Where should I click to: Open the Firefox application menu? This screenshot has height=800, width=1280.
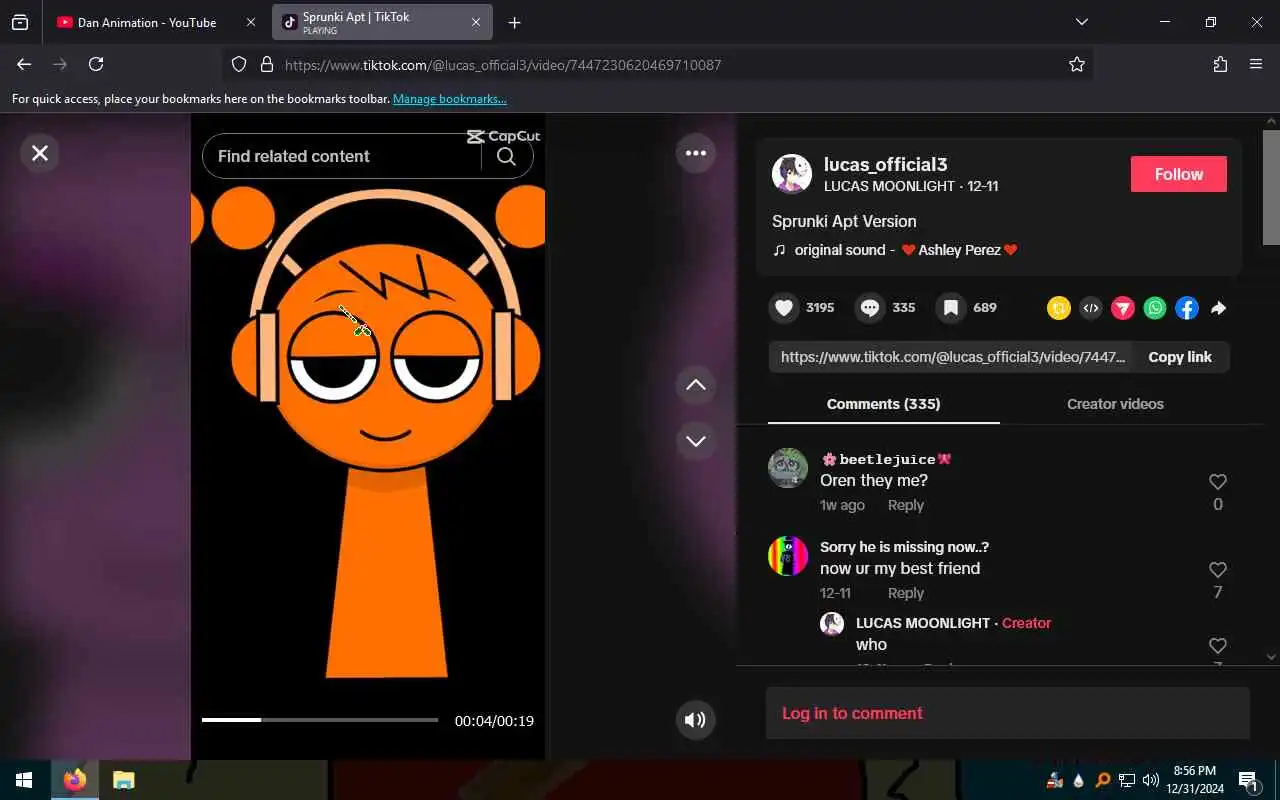click(1256, 64)
